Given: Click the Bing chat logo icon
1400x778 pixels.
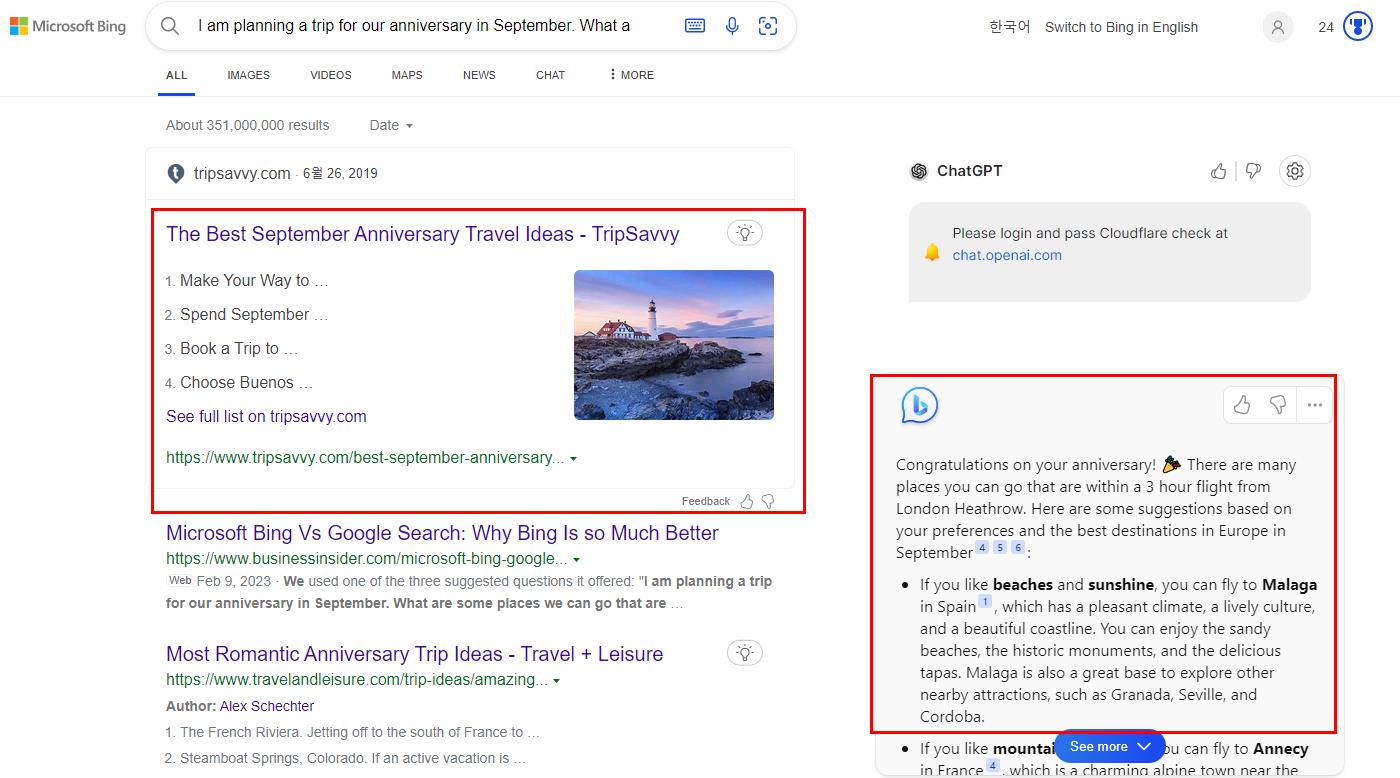Looking at the screenshot, I should [x=919, y=405].
